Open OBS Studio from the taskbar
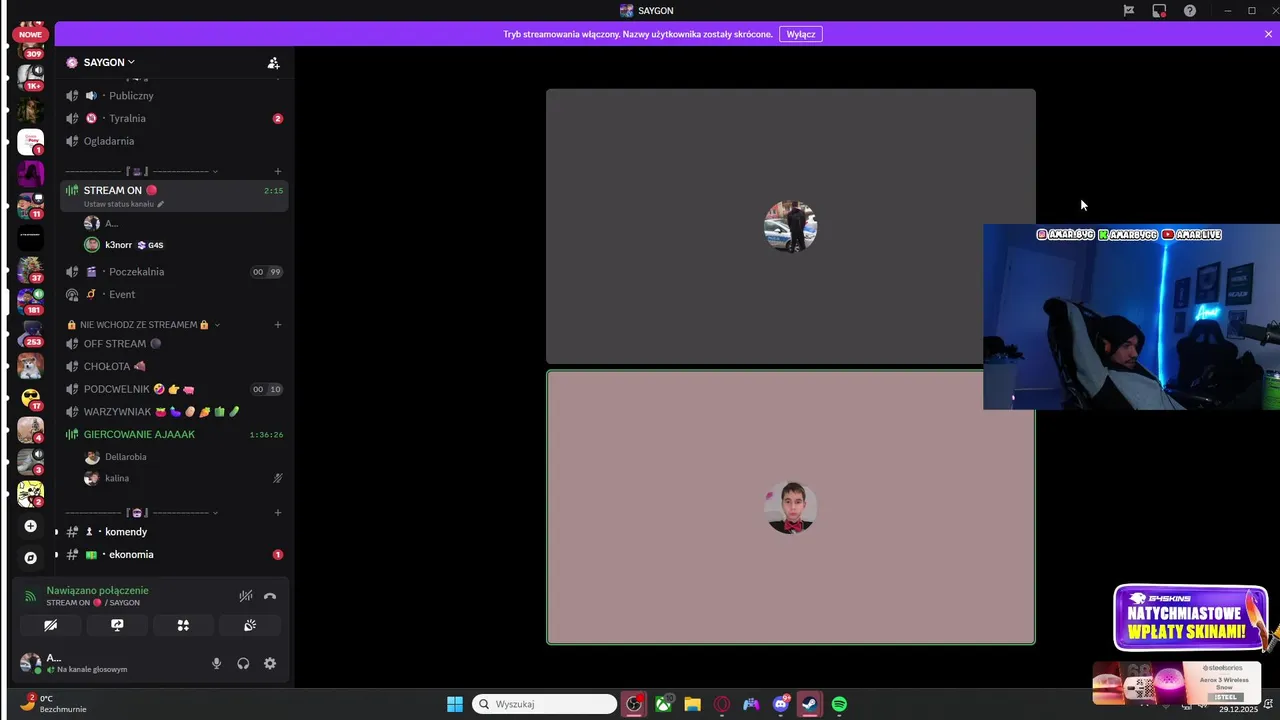 634,704
